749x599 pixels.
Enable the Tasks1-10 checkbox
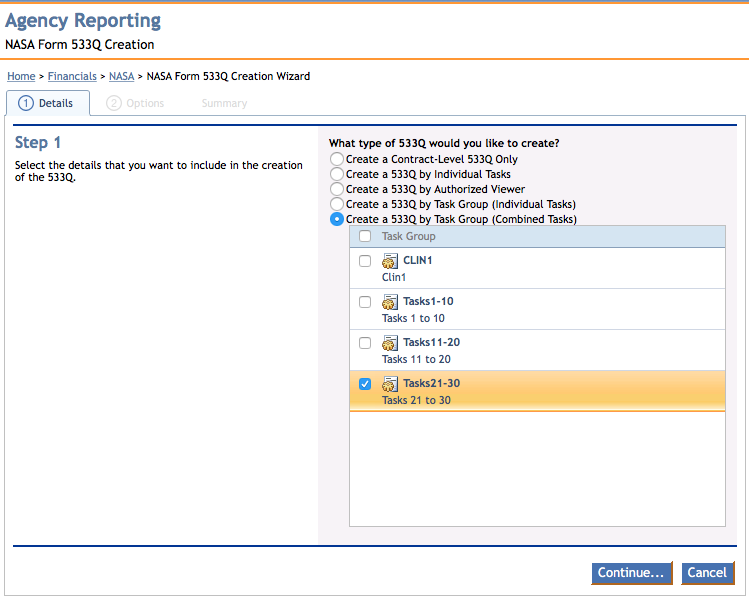click(365, 302)
